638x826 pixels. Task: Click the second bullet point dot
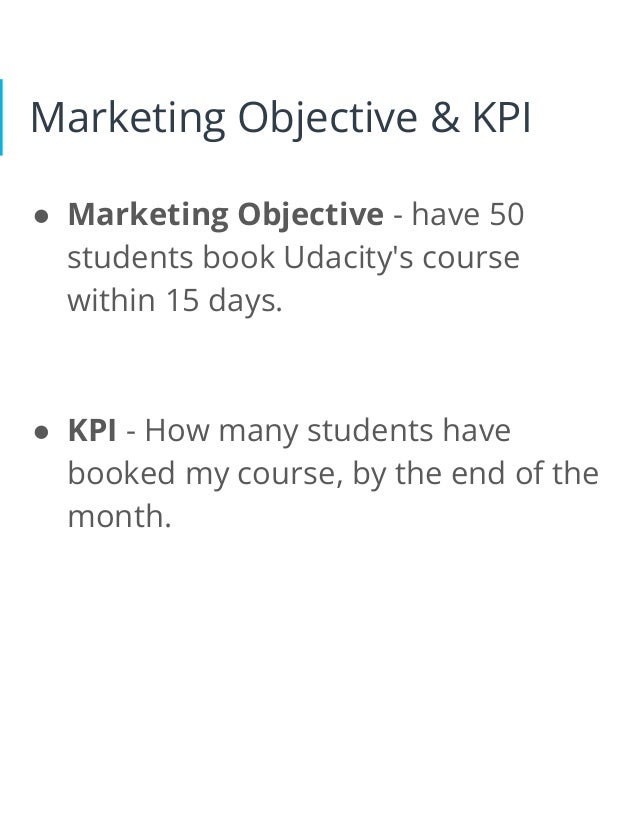pos(41,432)
